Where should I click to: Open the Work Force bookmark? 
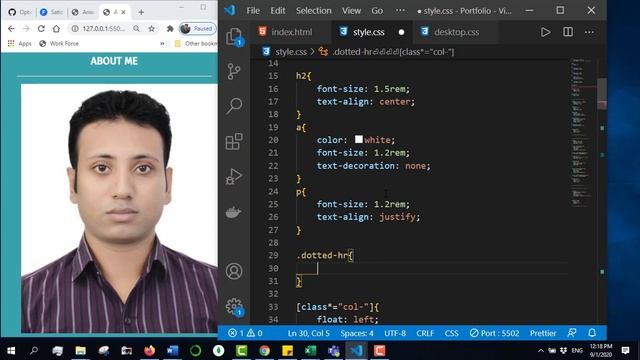coord(59,43)
